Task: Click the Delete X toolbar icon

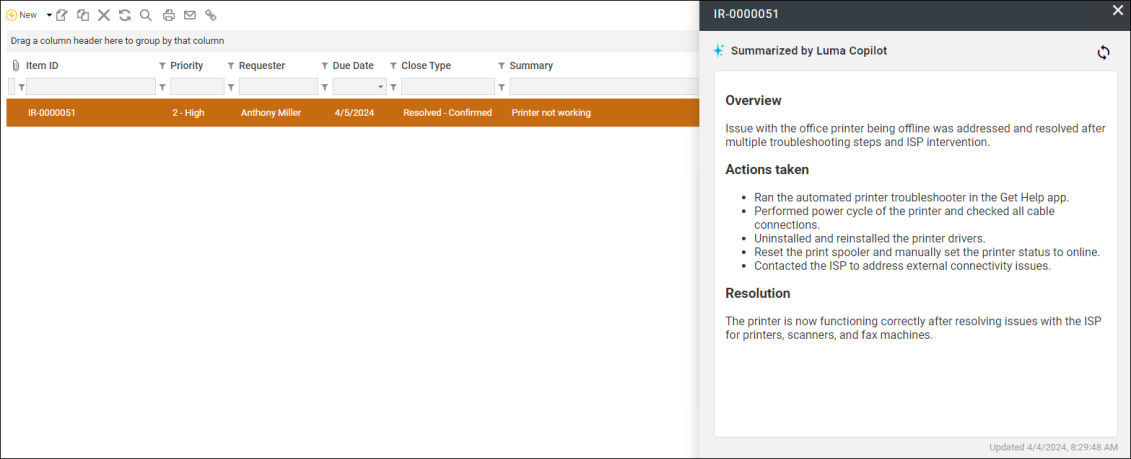Action: point(104,15)
